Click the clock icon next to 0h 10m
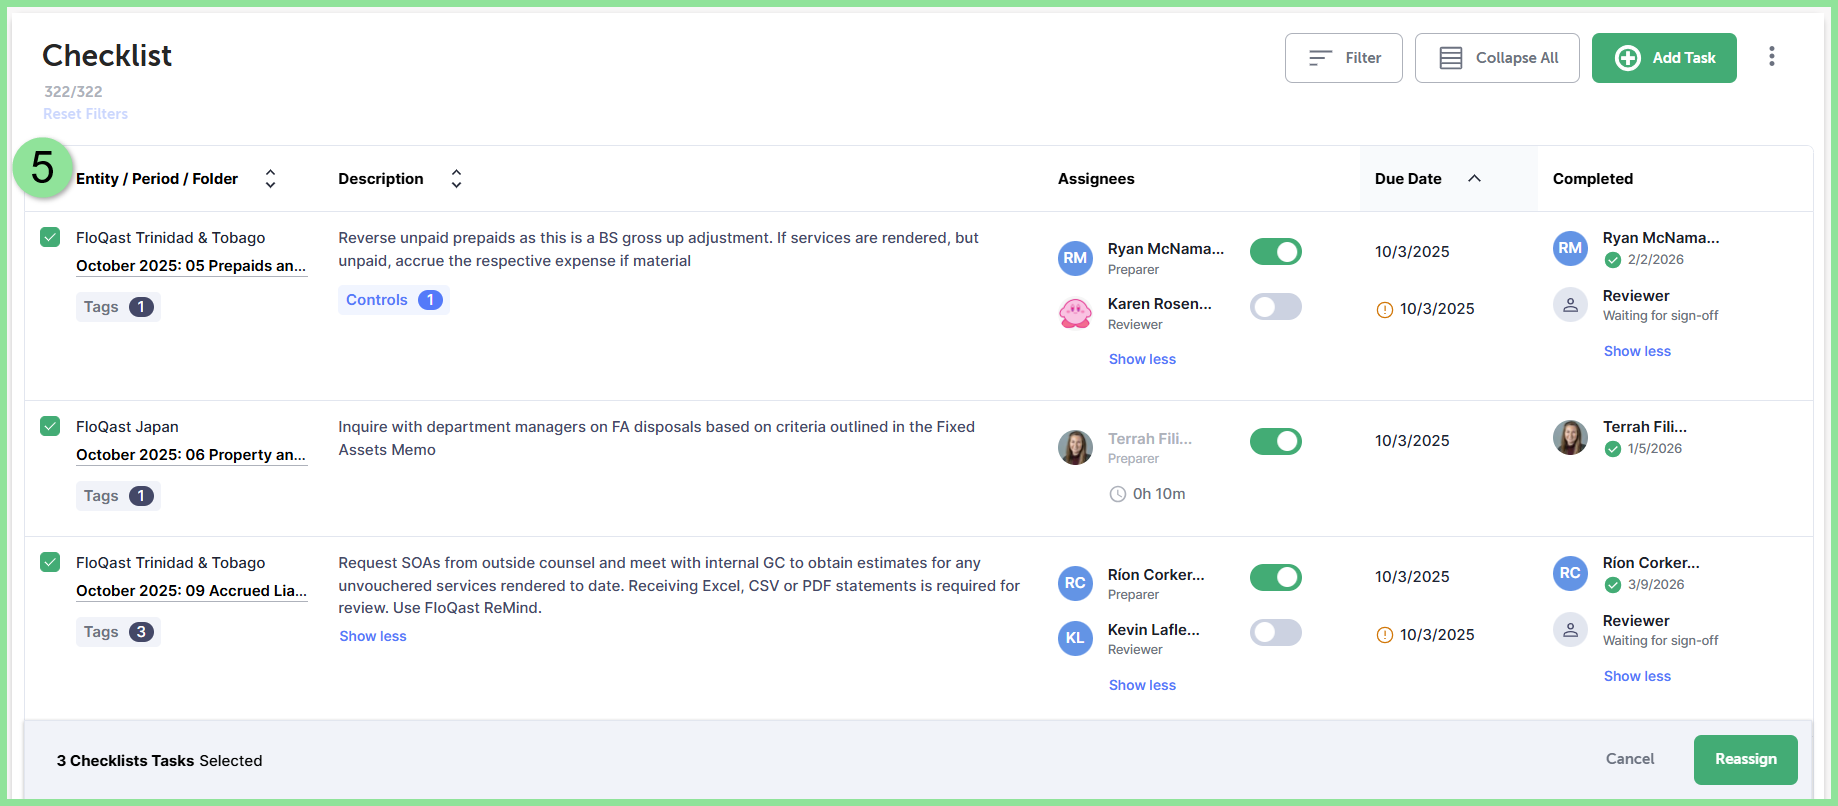The image size is (1838, 806). (1118, 494)
